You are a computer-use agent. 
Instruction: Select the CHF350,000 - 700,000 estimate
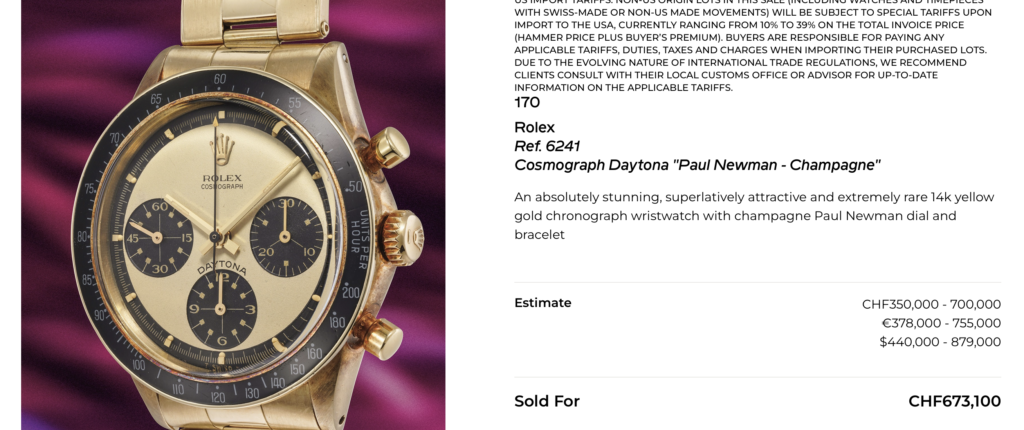point(931,304)
